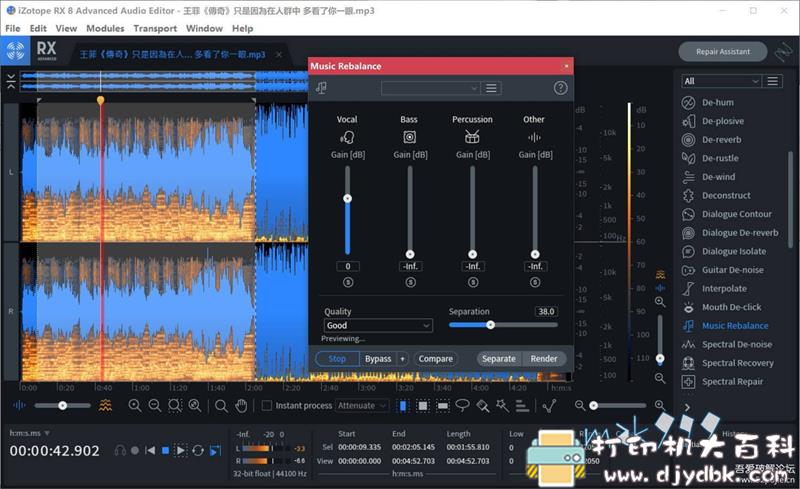Image resolution: width=800 pixels, height=489 pixels.
Task: Open De-plosive module
Action: coord(722,121)
